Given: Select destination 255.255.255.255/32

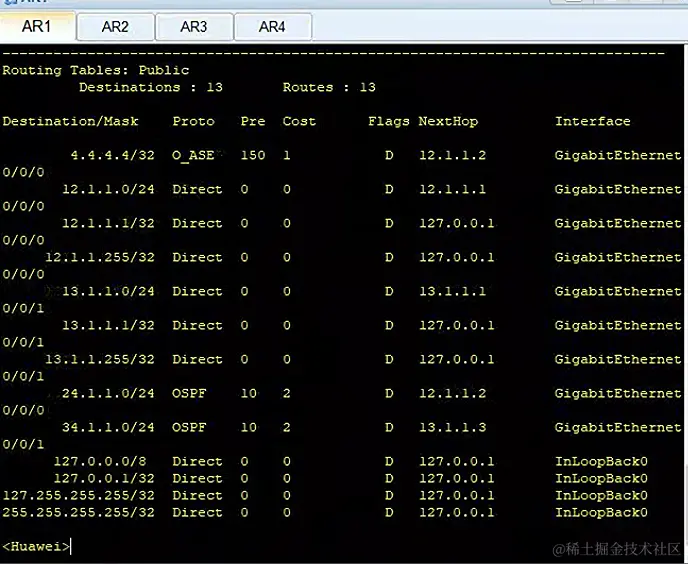Looking at the screenshot, I should pos(79,513).
